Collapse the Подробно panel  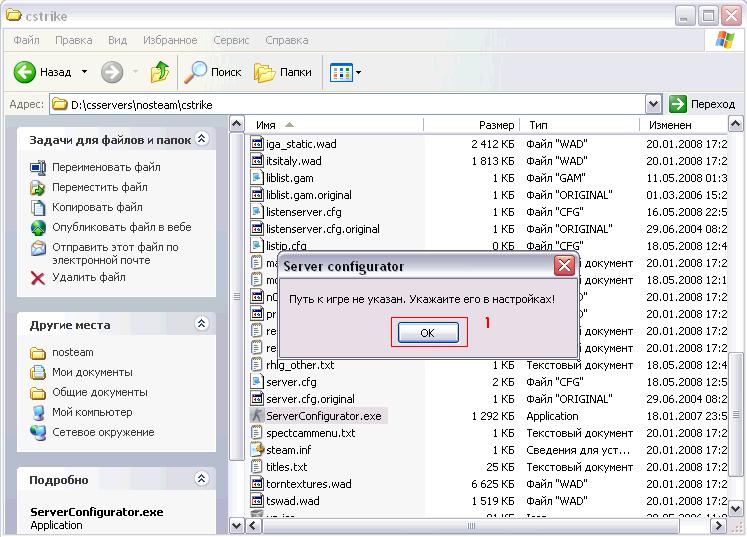(202, 478)
